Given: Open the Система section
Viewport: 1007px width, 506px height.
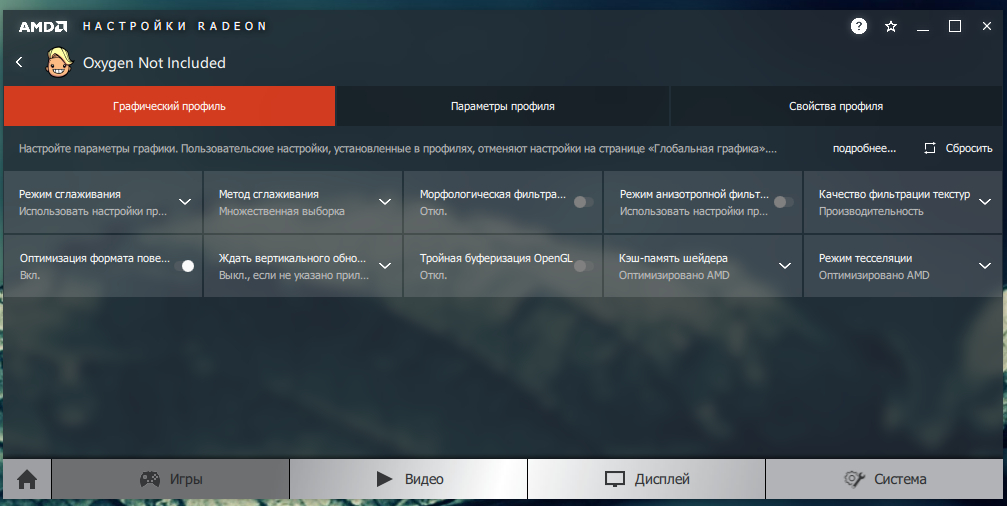Looking at the screenshot, I should click(x=884, y=479).
